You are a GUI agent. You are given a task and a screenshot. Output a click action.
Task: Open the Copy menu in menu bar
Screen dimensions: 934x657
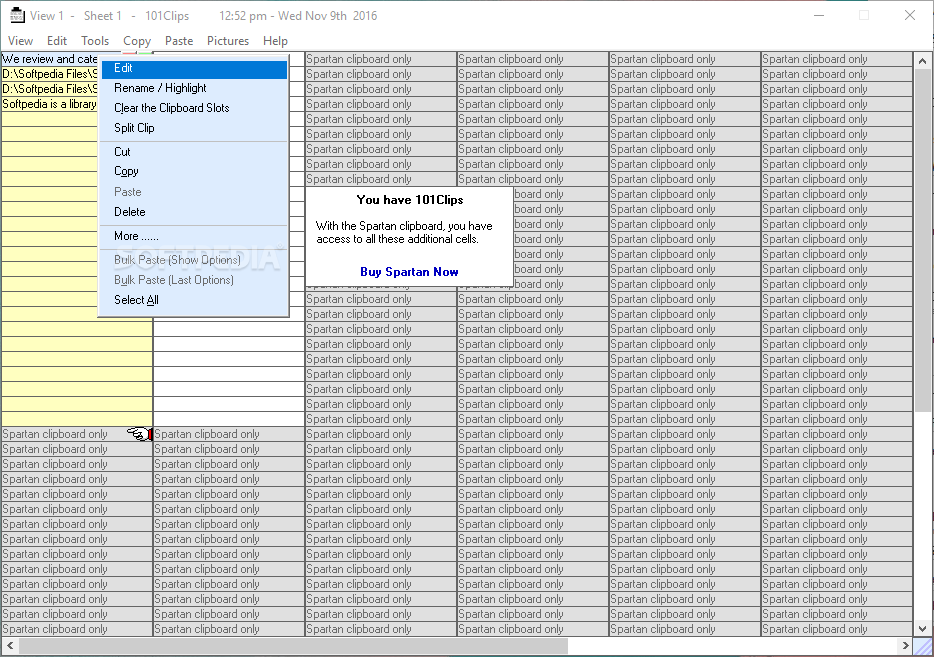click(137, 41)
